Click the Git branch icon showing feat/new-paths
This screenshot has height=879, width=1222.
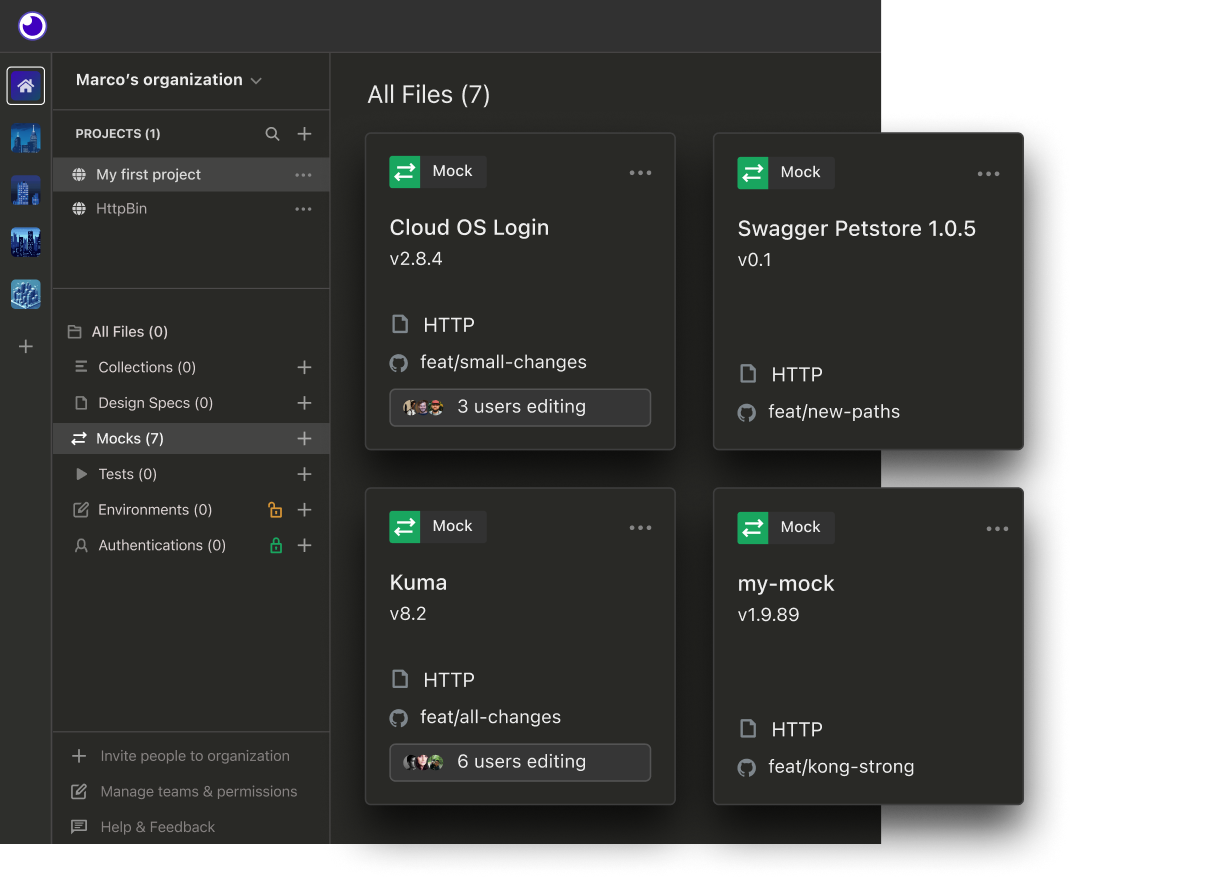746,411
